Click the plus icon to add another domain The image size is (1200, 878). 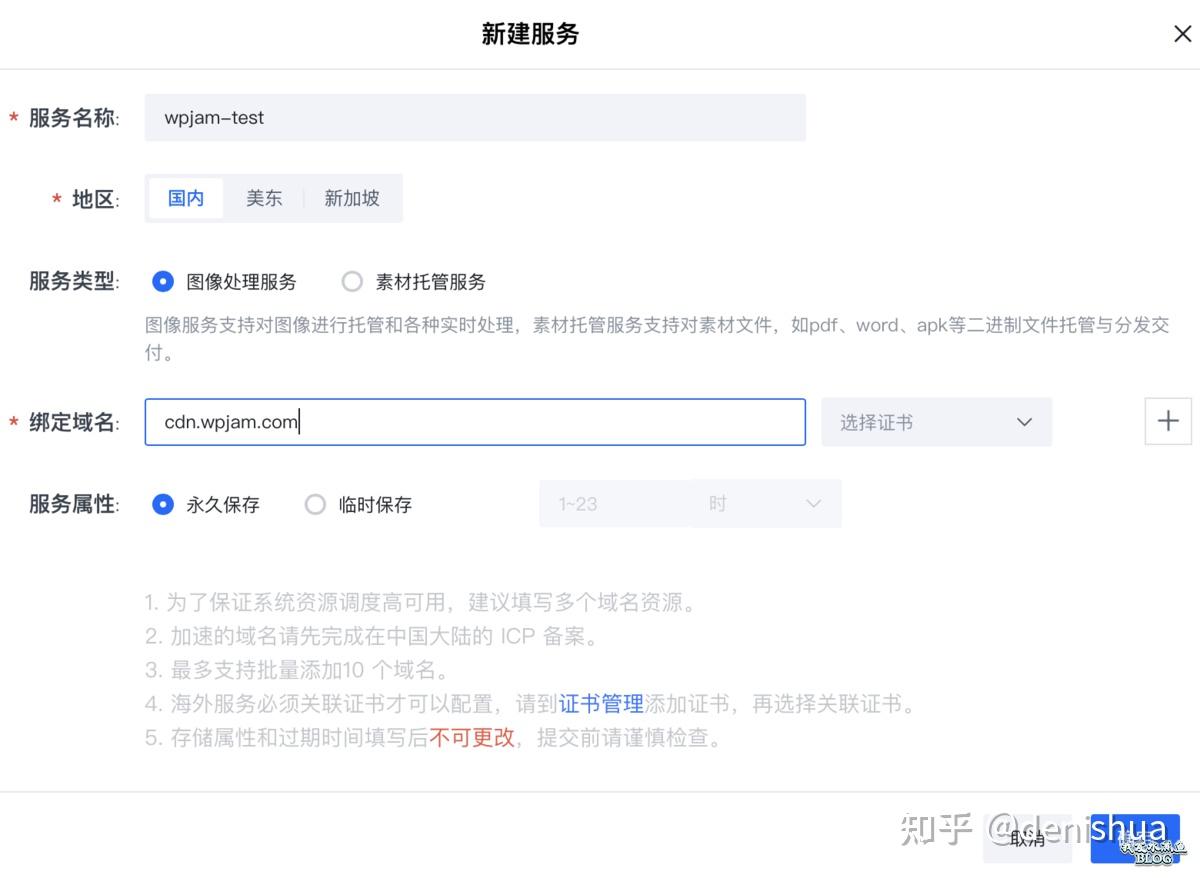(1168, 421)
